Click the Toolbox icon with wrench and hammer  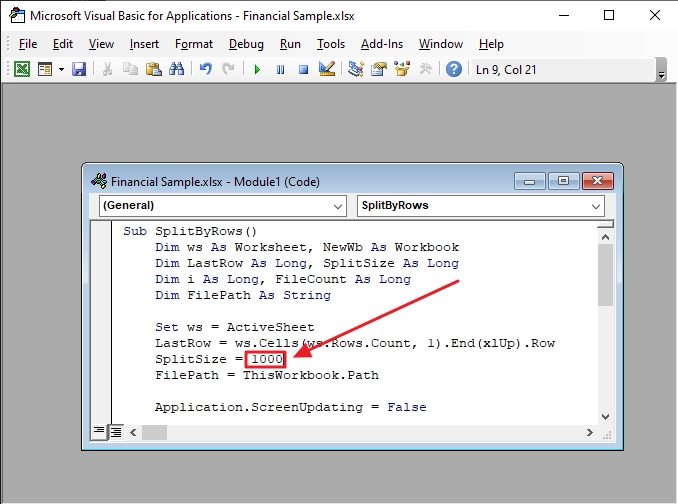pos(425,69)
